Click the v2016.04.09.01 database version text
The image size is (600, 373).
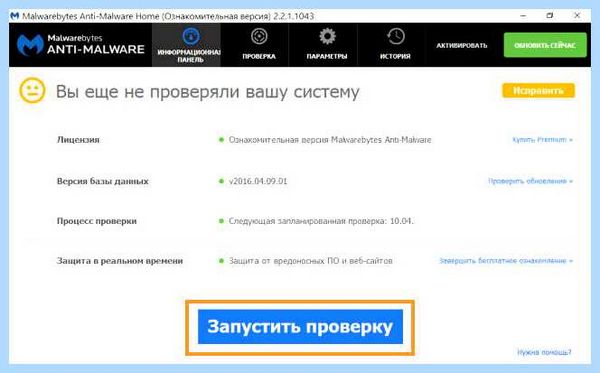coord(258,181)
